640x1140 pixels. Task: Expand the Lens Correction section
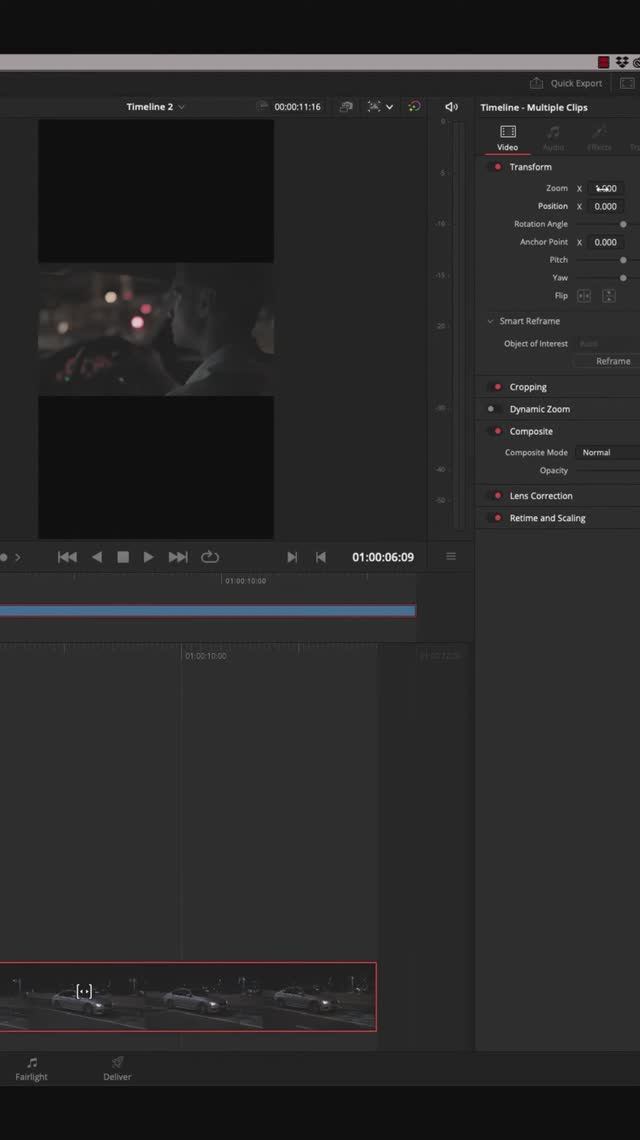(541, 496)
